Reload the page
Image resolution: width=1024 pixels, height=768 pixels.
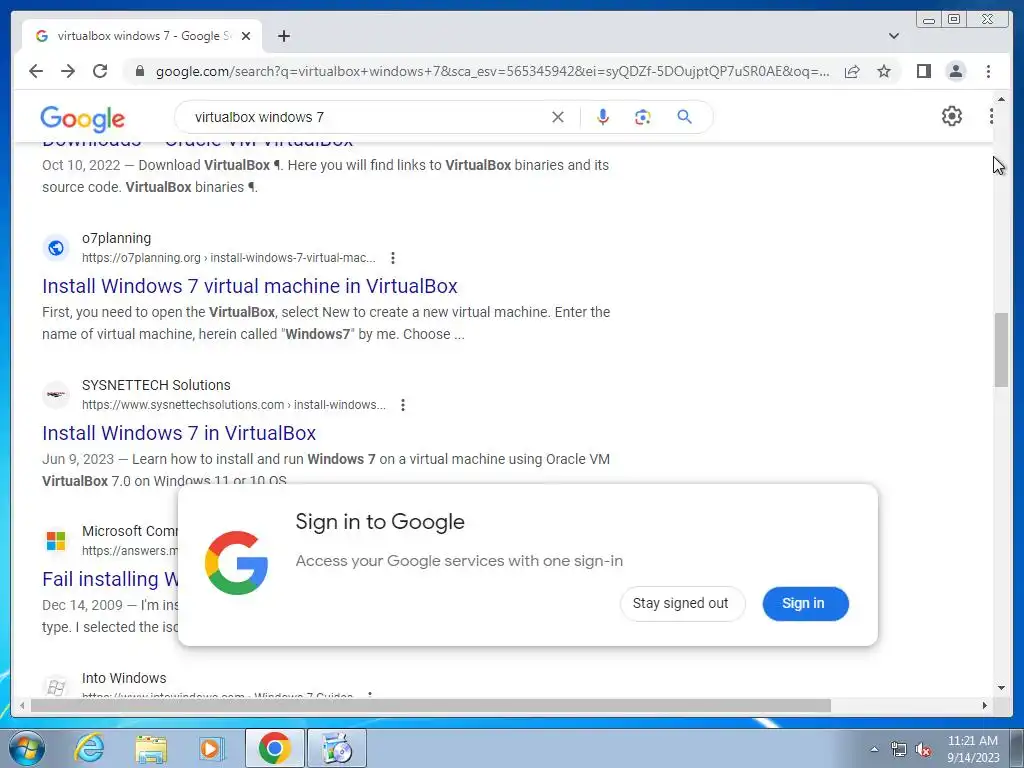pos(100,71)
